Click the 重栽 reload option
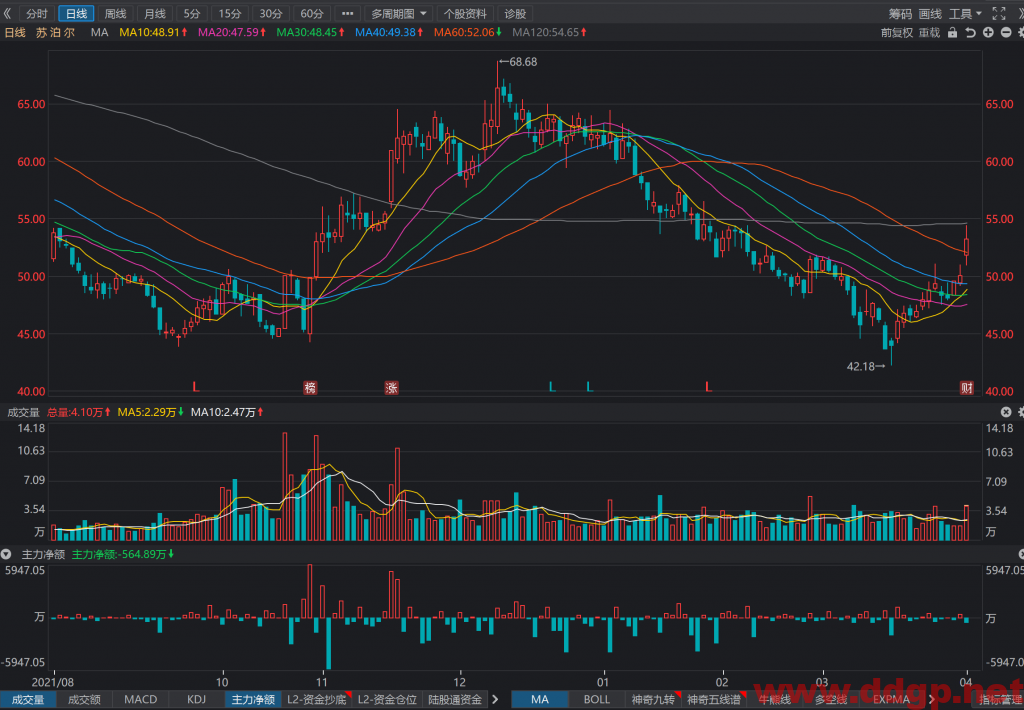Viewport: 1024px width, 710px height. coord(929,33)
